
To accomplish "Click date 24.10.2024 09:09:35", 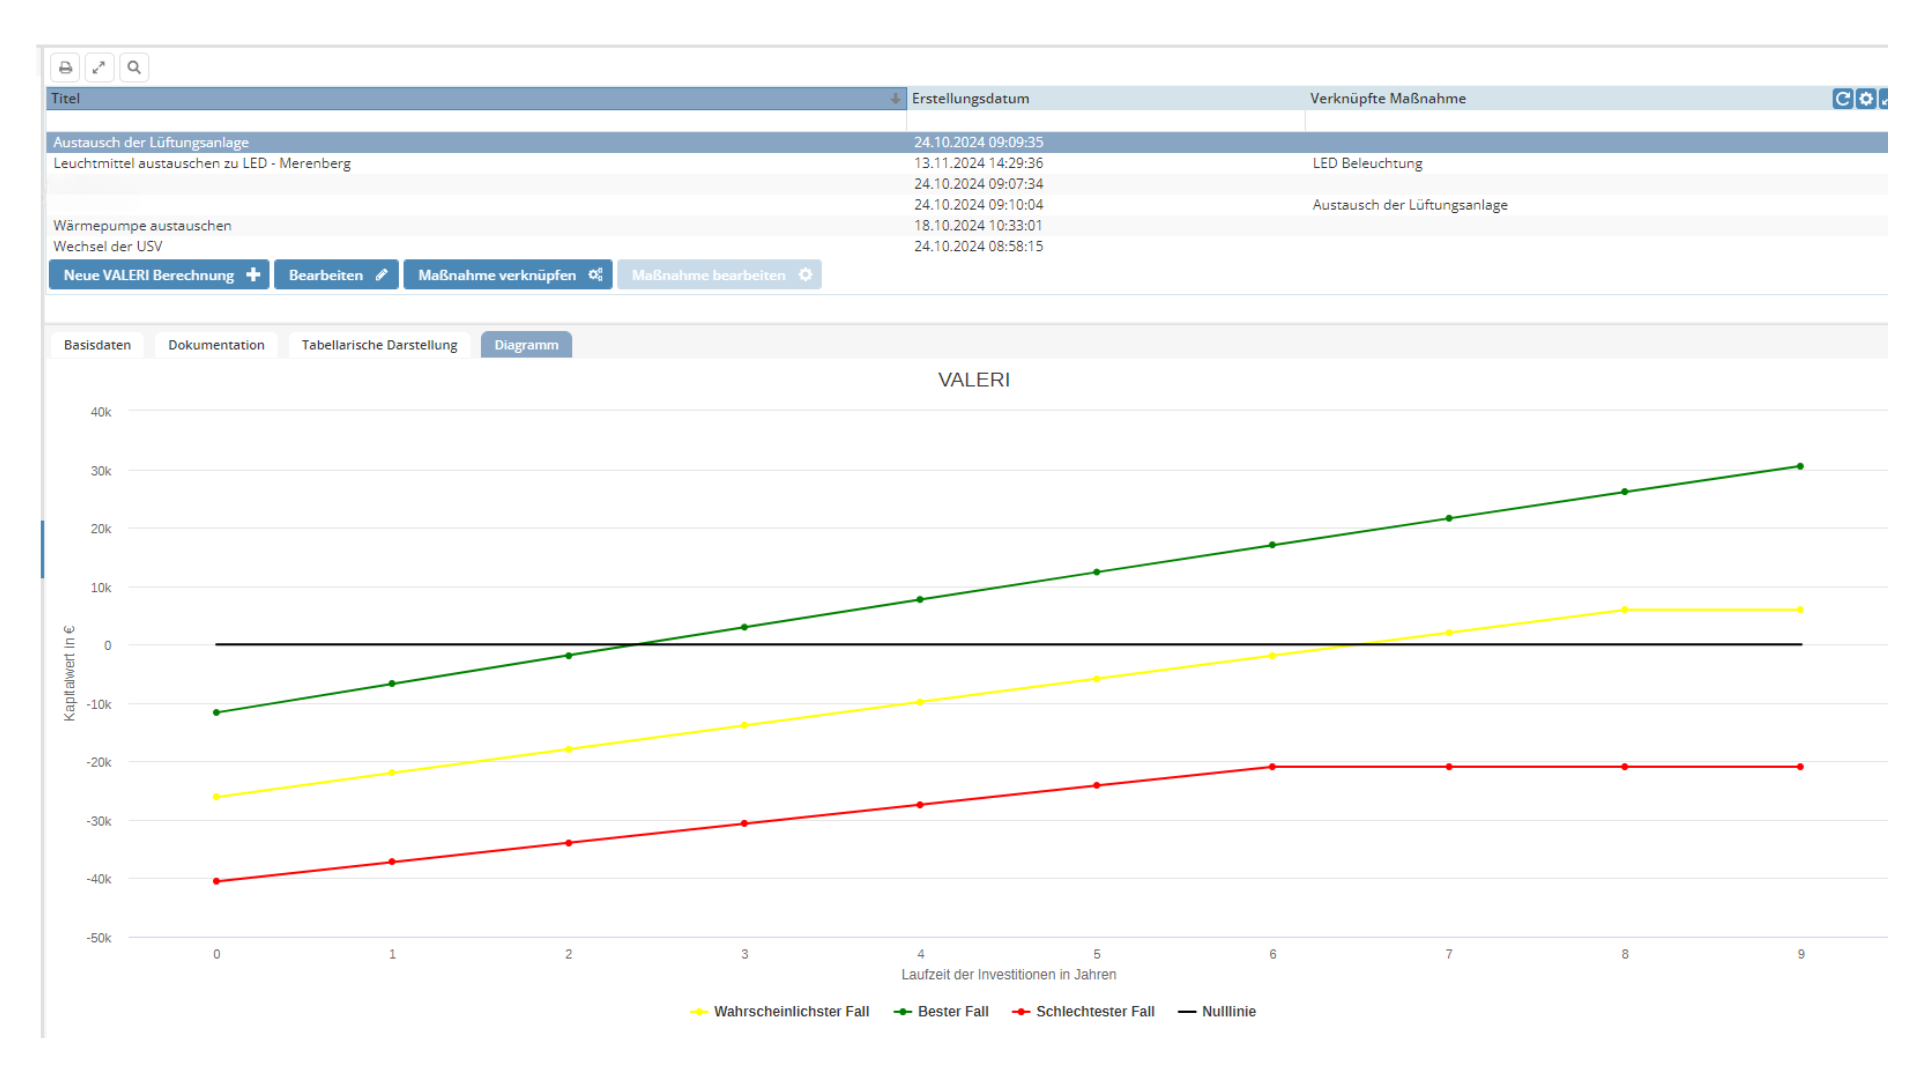I will click(978, 142).
